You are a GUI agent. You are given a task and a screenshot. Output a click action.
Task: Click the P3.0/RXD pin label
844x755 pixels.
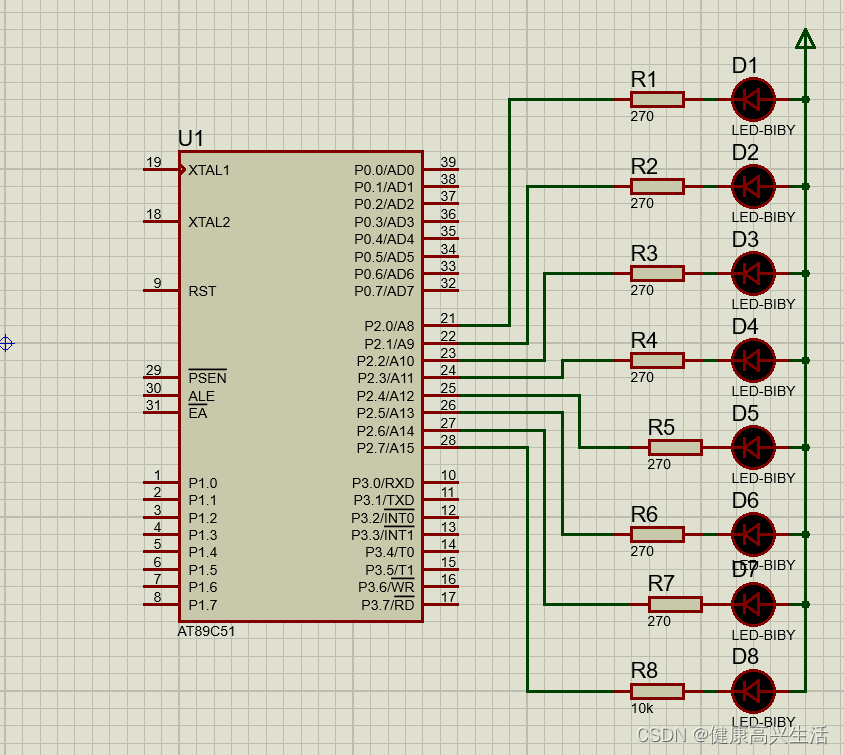383,483
